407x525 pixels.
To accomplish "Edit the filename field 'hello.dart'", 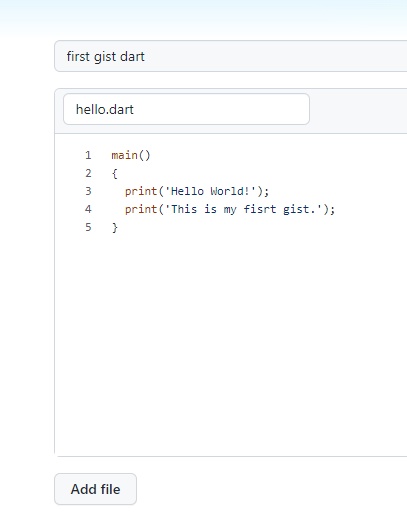I will [186, 109].
